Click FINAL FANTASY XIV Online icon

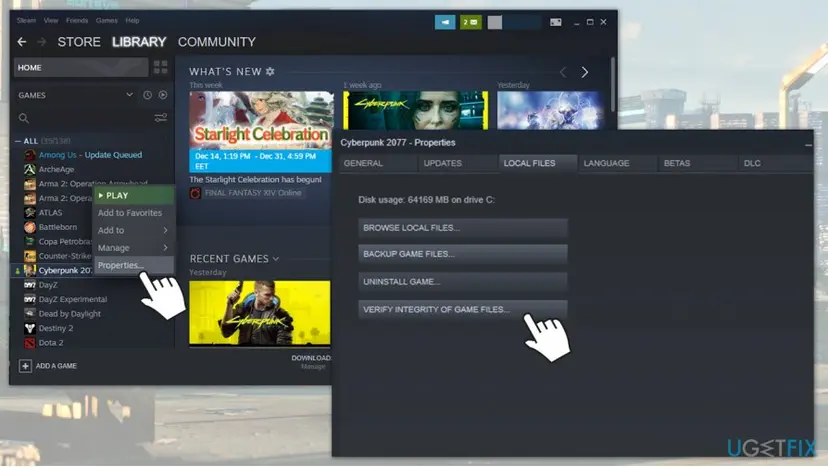pos(195,193)
